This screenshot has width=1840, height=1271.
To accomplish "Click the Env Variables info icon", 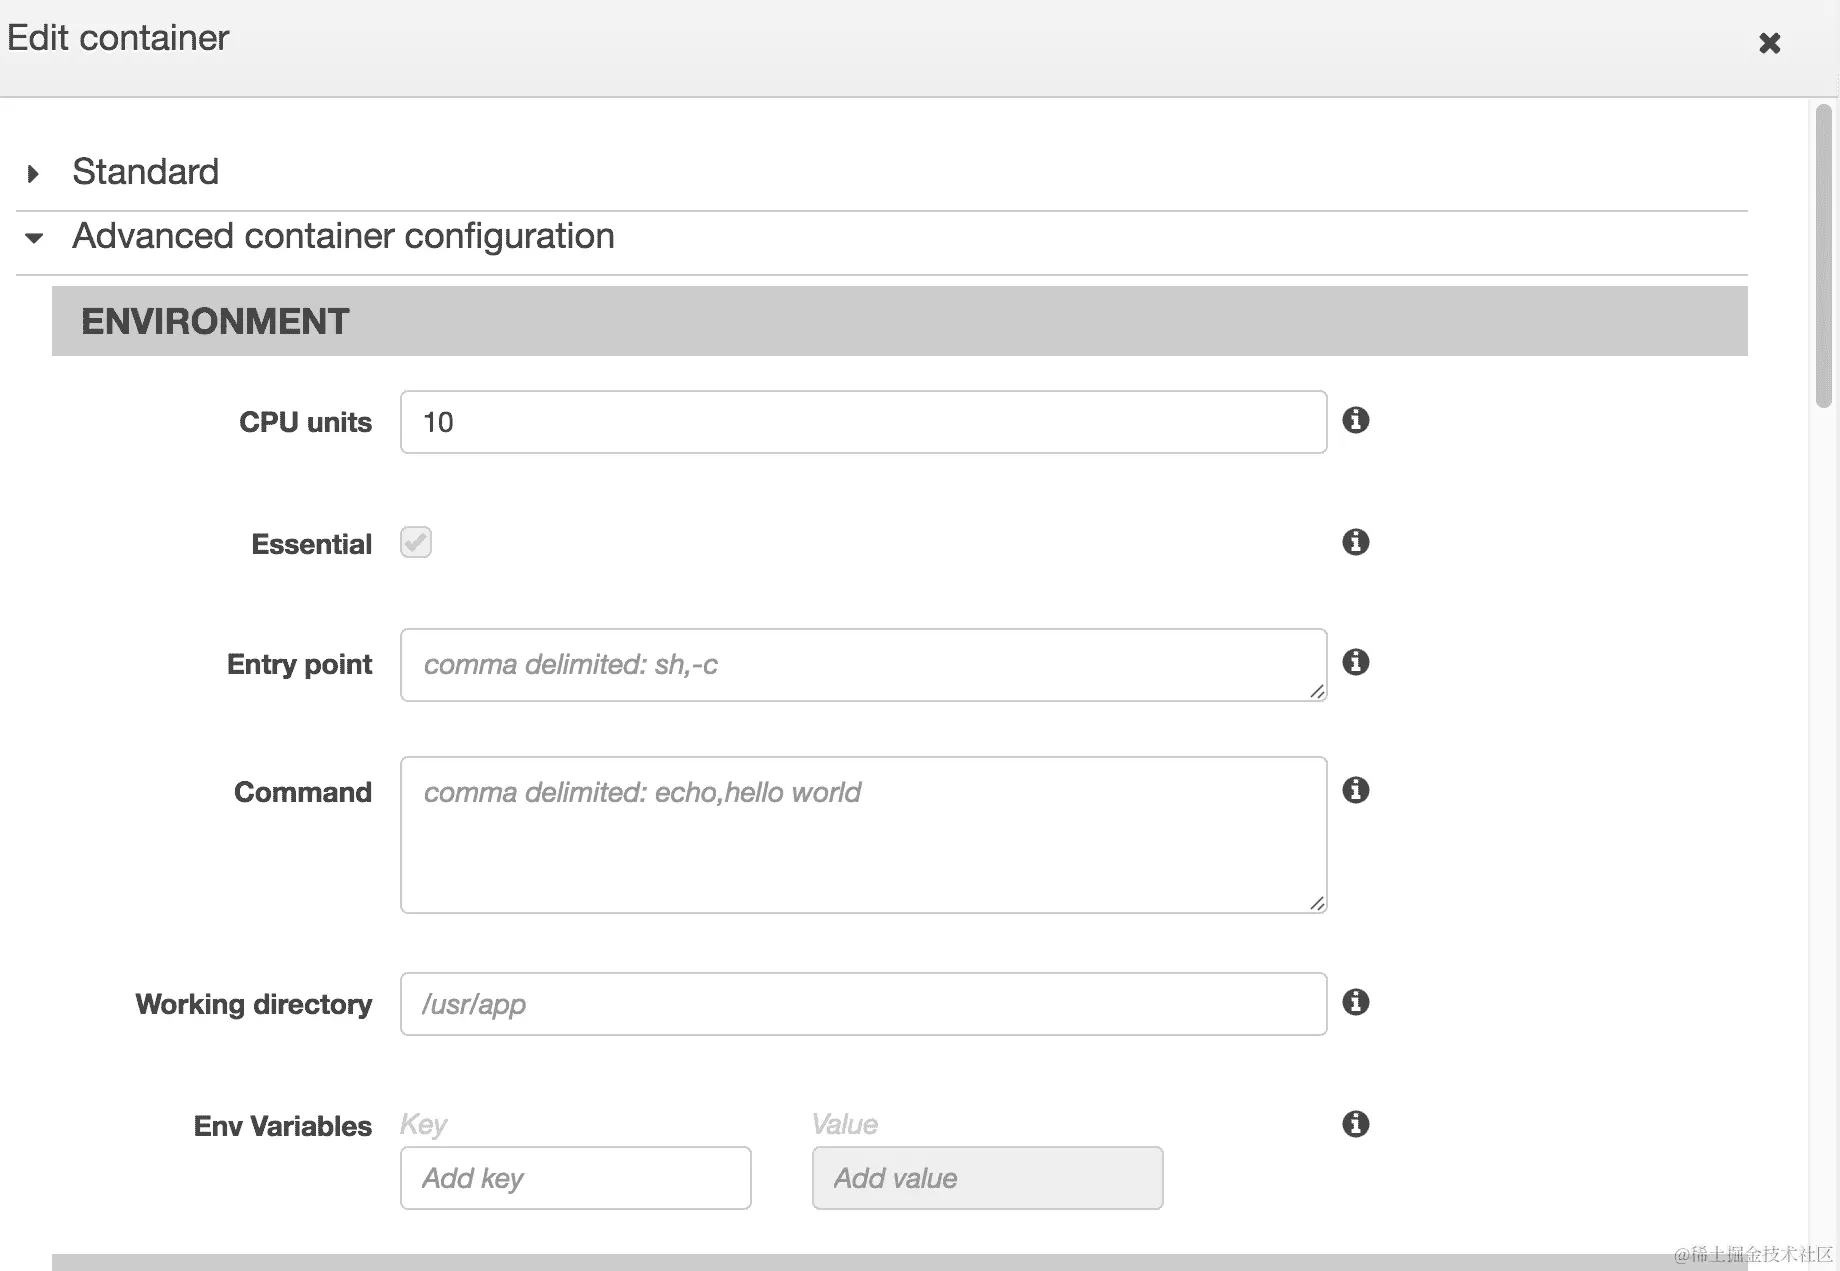I will click(1356, 1124).
